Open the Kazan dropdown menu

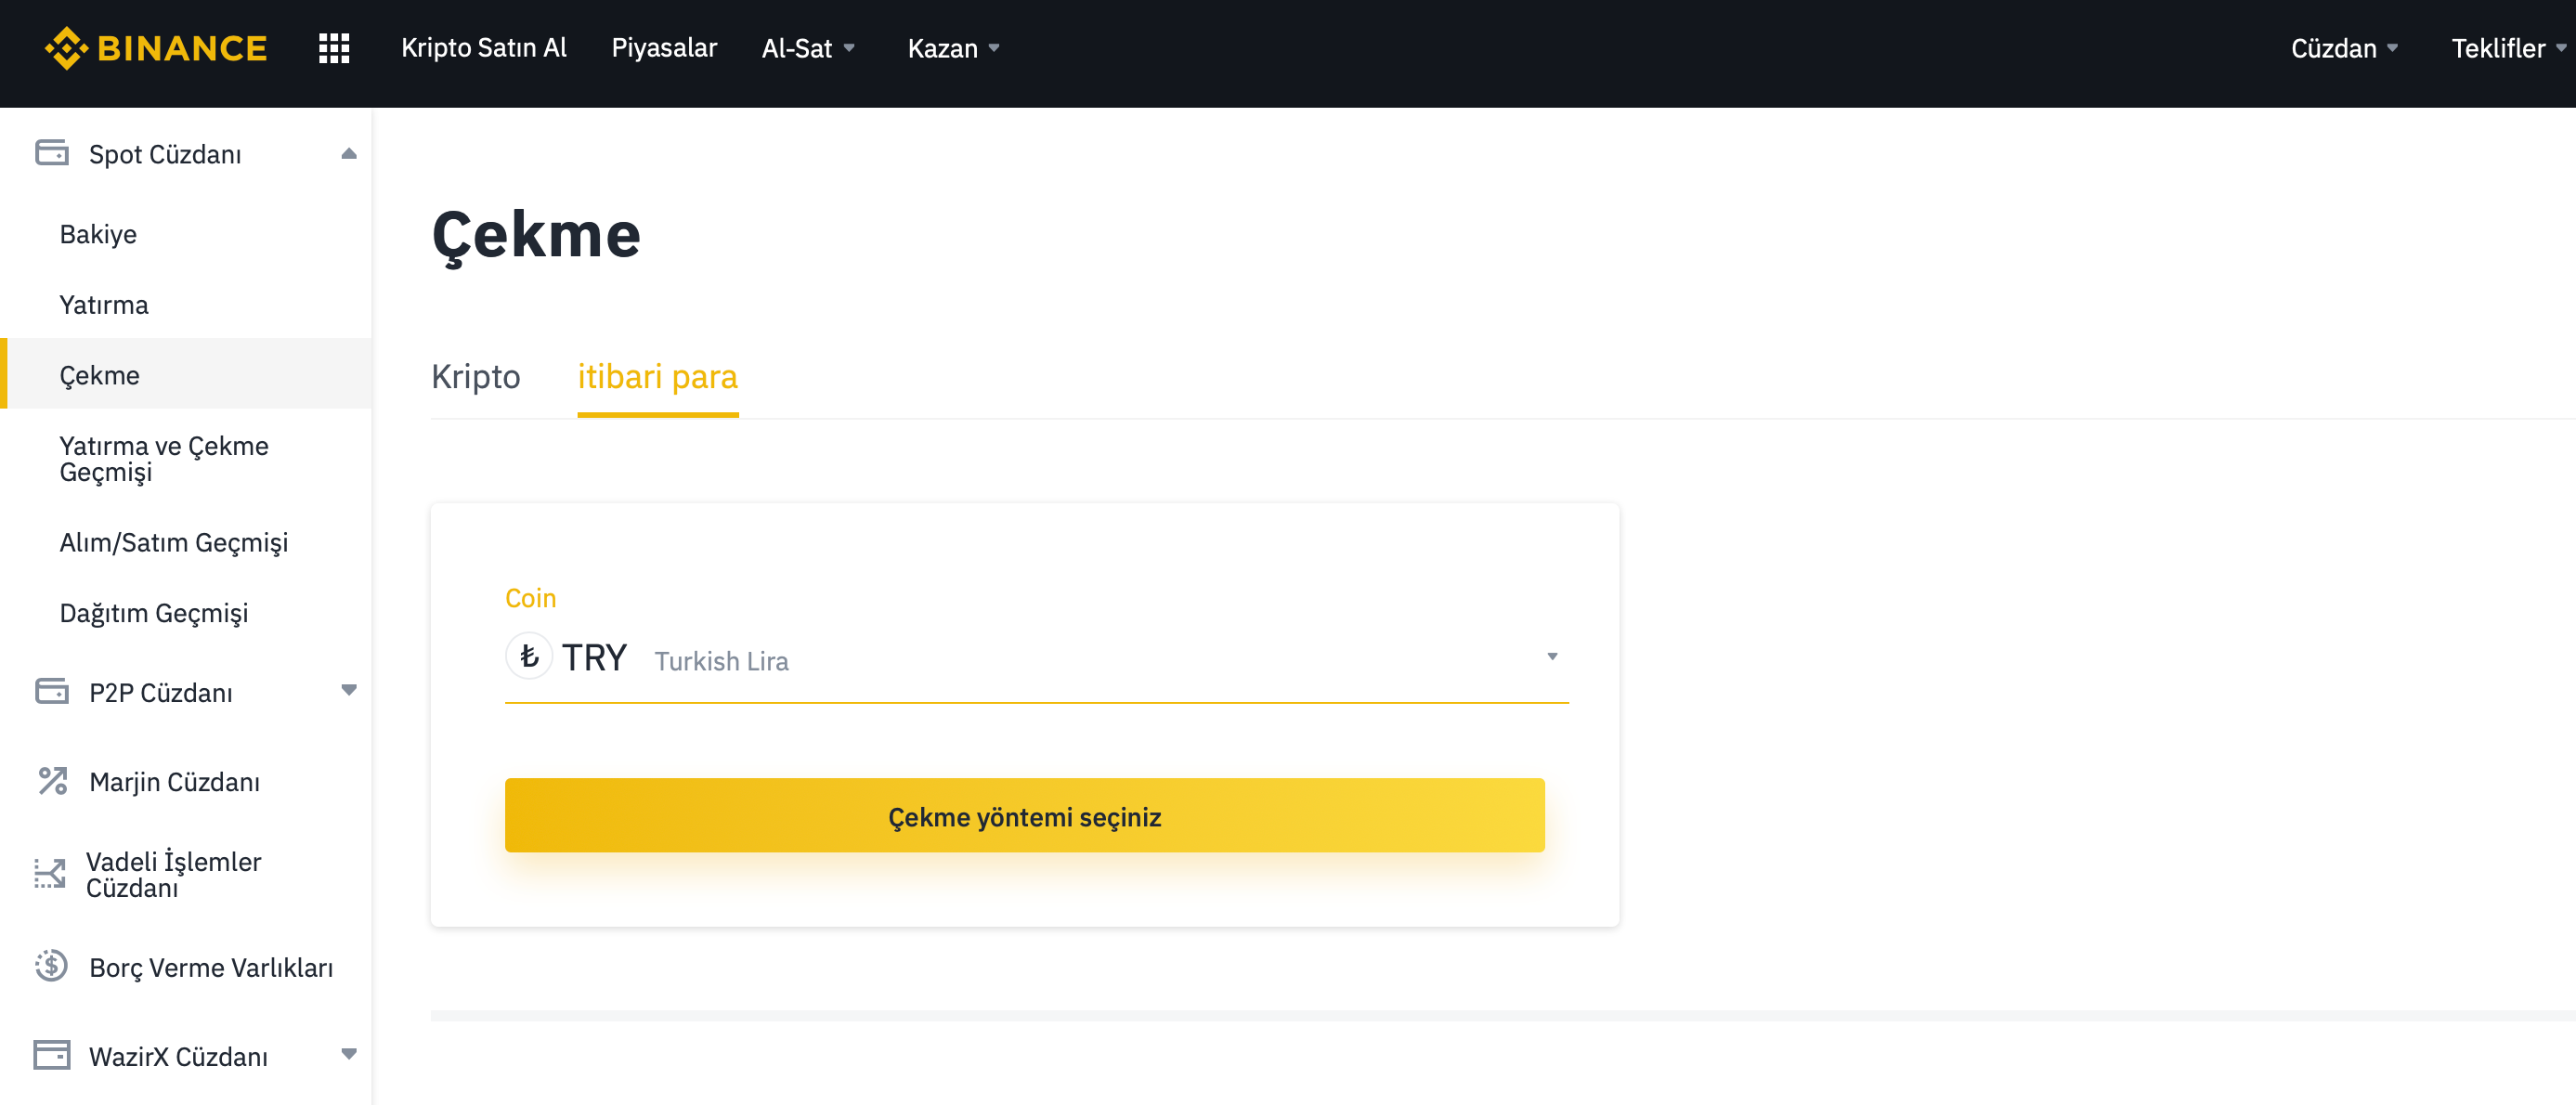point(954,48)
